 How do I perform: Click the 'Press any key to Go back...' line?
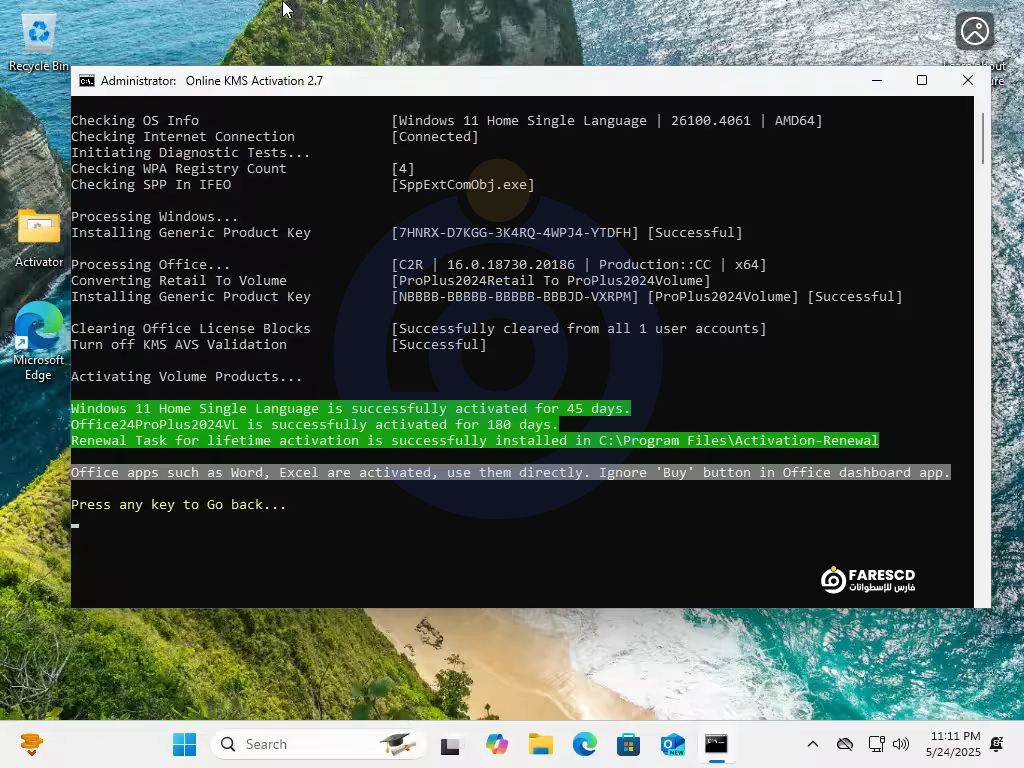(178, 504)
